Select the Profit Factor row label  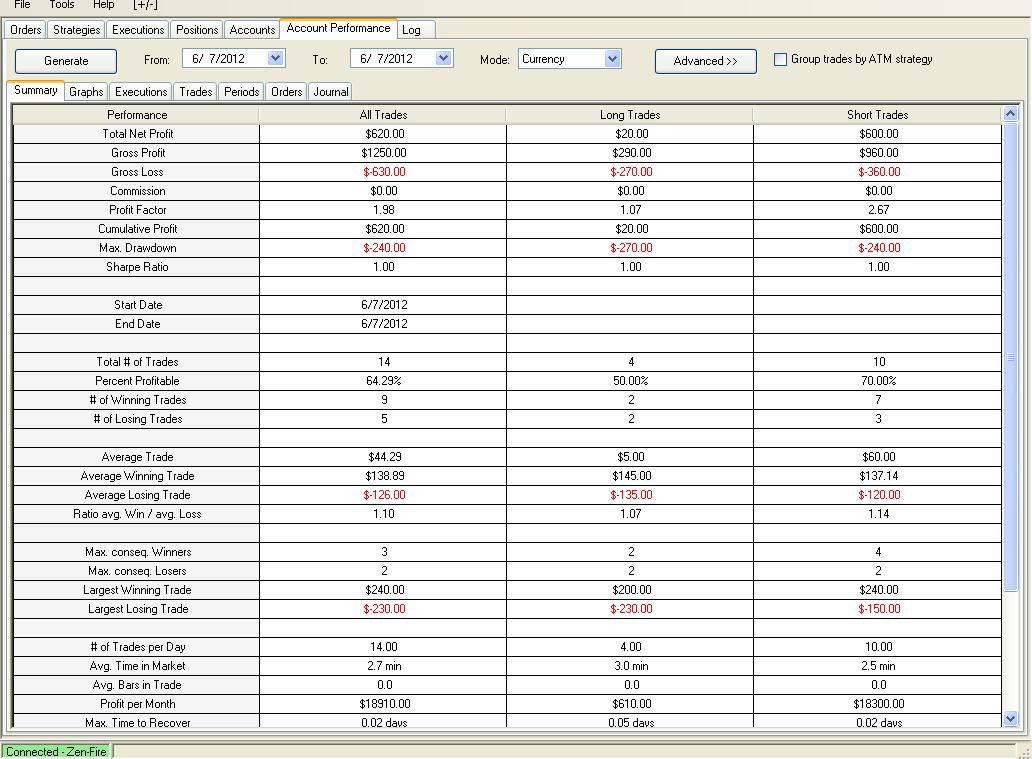[x=138, y=210]
